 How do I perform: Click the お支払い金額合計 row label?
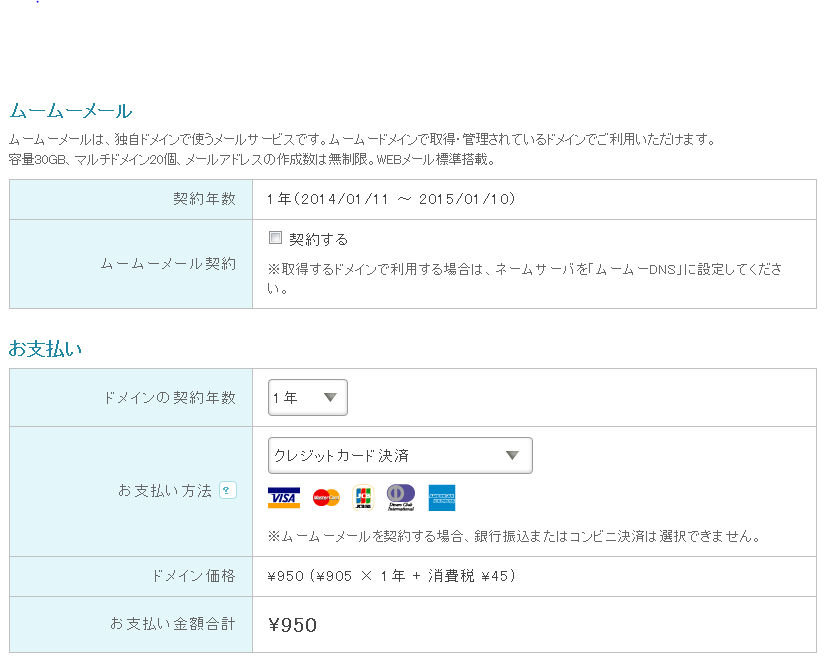172,624
